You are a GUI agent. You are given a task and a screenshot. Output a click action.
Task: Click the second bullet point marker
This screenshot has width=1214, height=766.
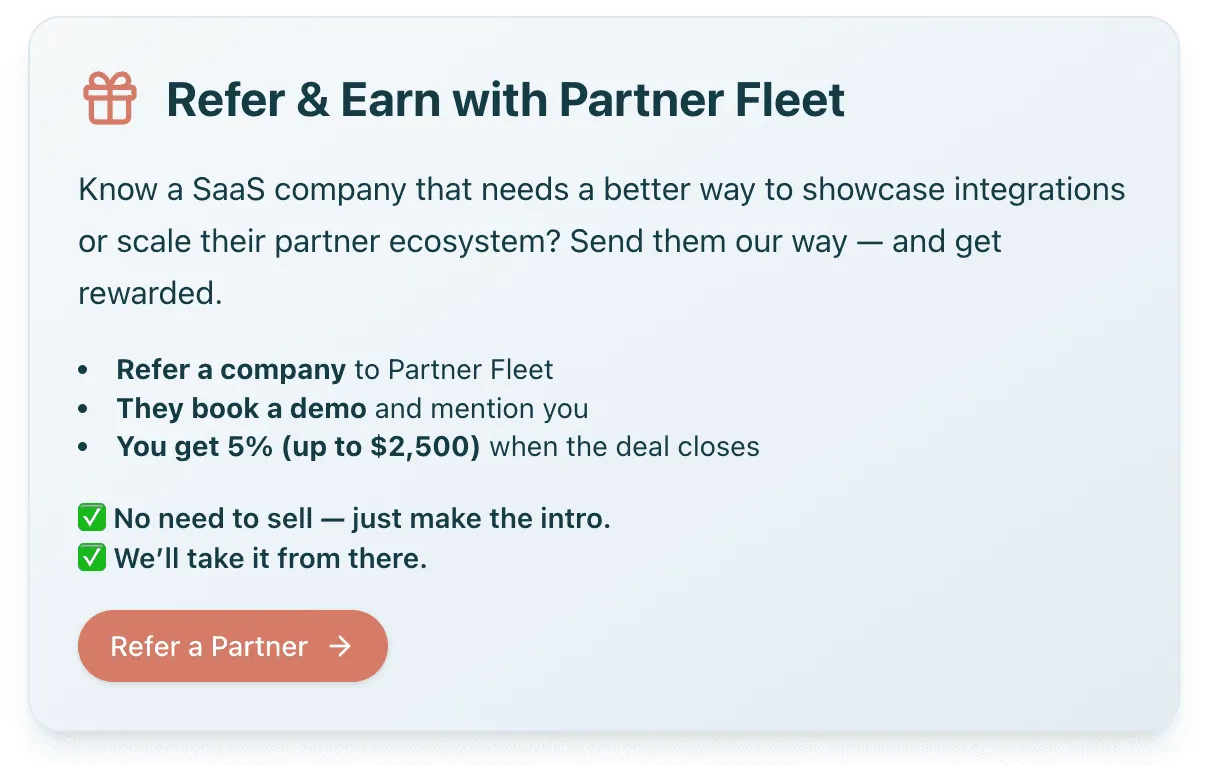point(84,409)
